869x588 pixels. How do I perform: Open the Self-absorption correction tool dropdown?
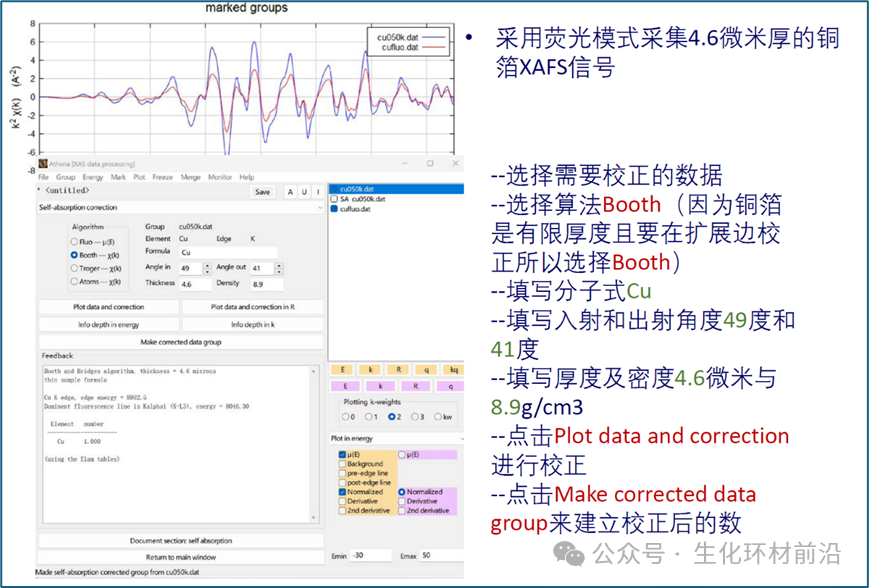pyautogui.click(x=181, y=207)
